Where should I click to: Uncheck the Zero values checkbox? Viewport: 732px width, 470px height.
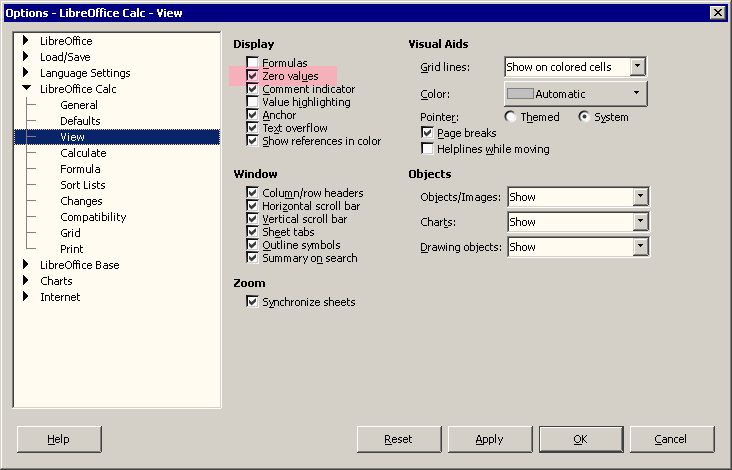click(253, 76)
